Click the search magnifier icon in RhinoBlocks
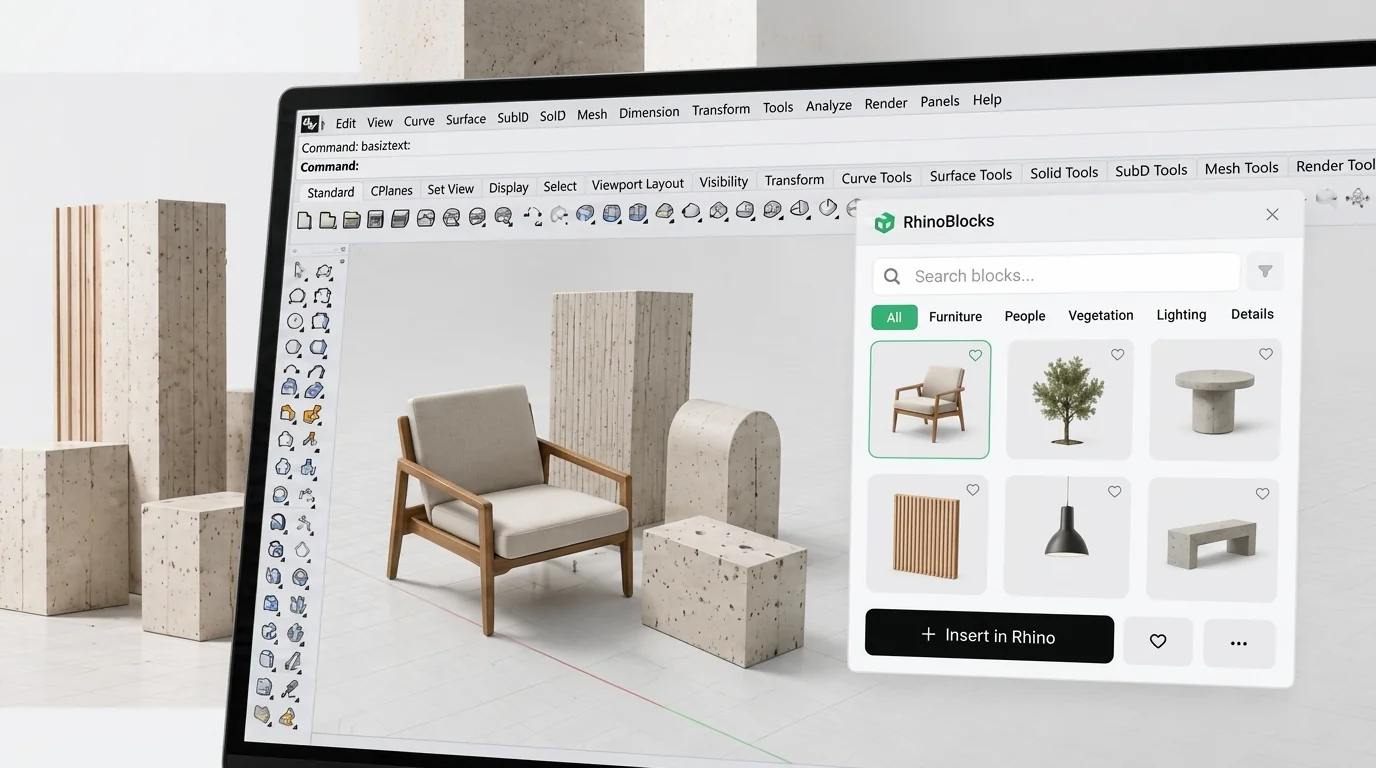Viewport: 1376px width, 768px height. [x=892, y=276]
